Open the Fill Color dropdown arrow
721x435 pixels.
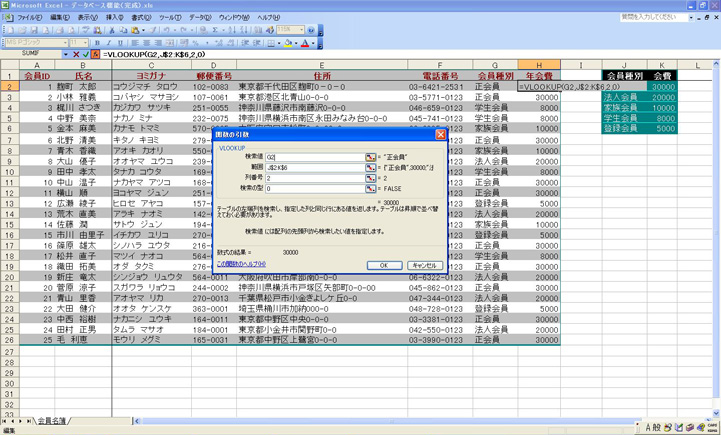pos(296,43)
